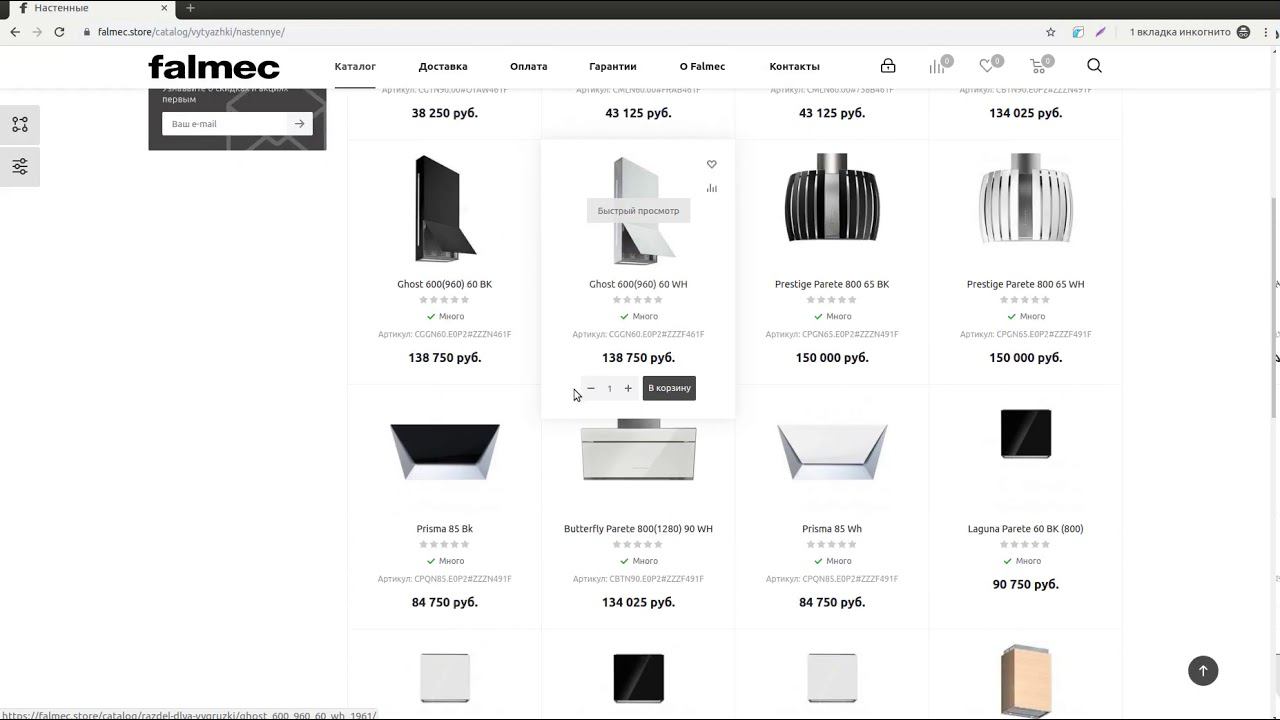Open the Ghost 600(960) 60 BK title link
Screen dimensions: 1280x720
(x=445, y=284)
